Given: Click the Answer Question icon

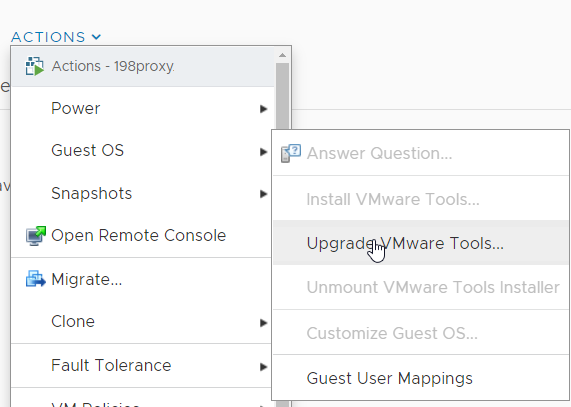Looking at the screenshot, I should 291,153.
